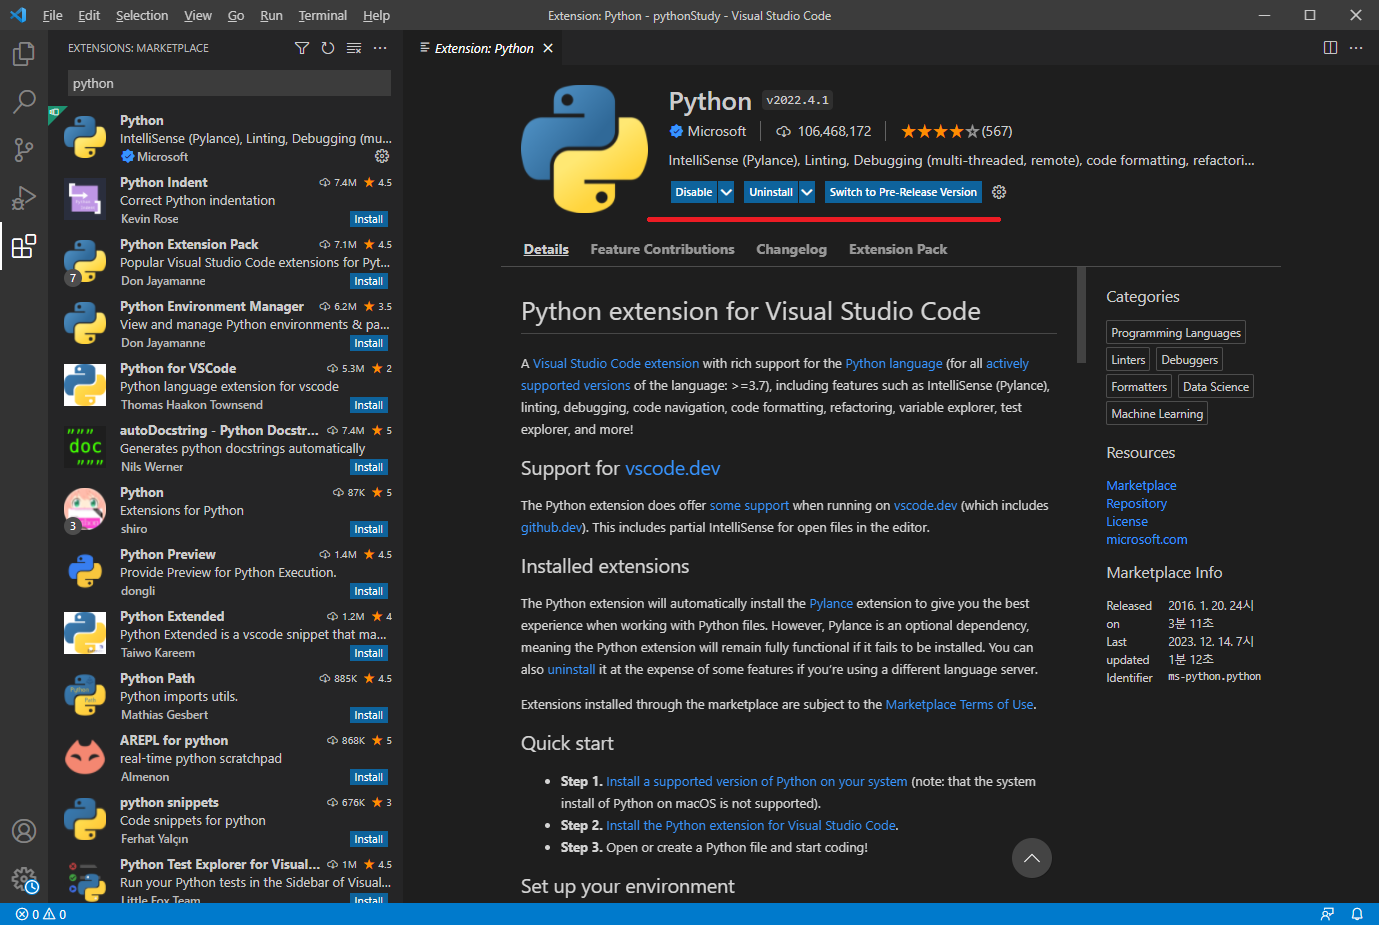Select the Programming Languages category
This screenshot has width=1379, height=925.
[x=1176, y=333]
